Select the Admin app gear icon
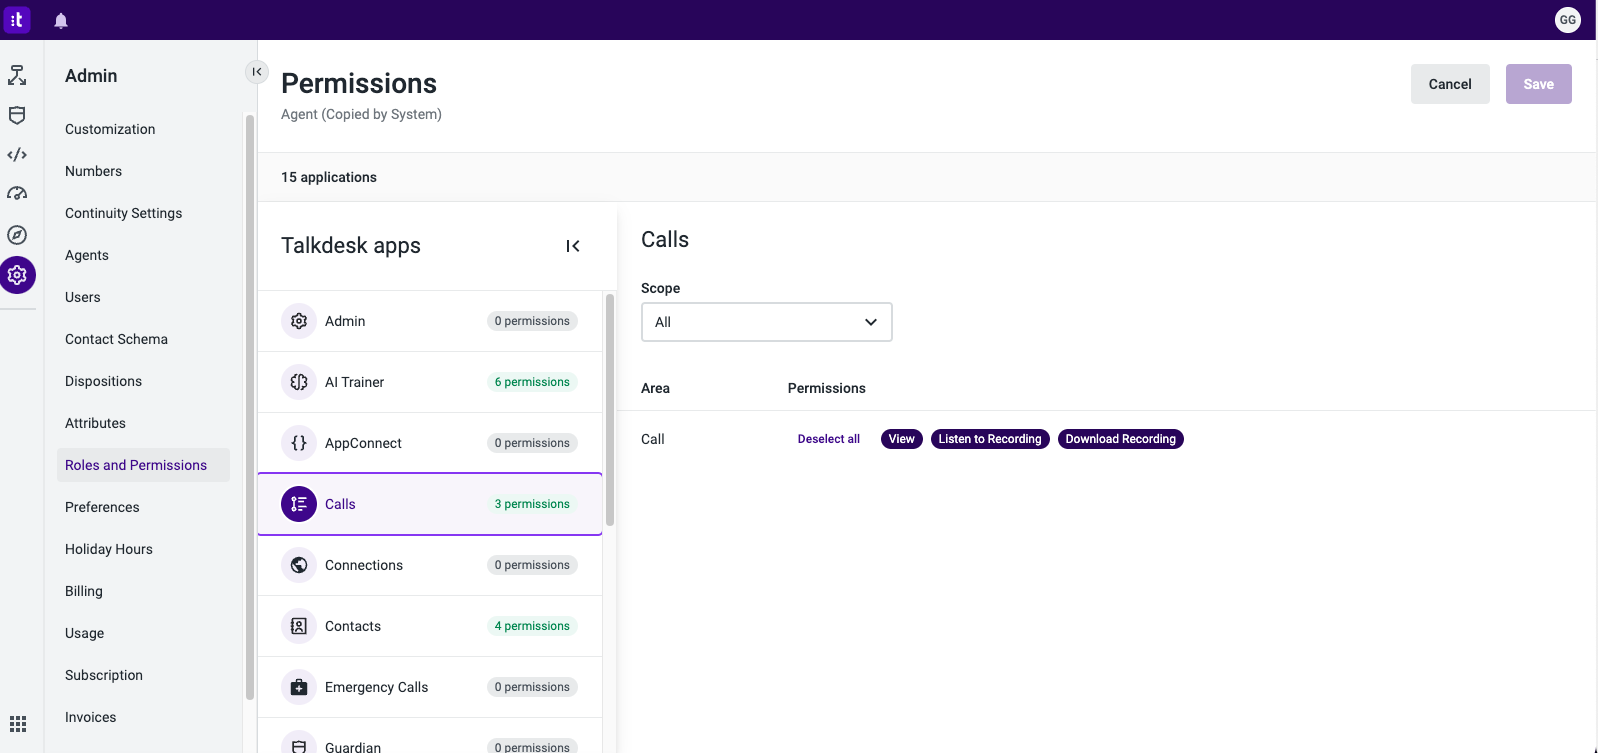This screenshot has height=753, width=1598. point(299,321)
